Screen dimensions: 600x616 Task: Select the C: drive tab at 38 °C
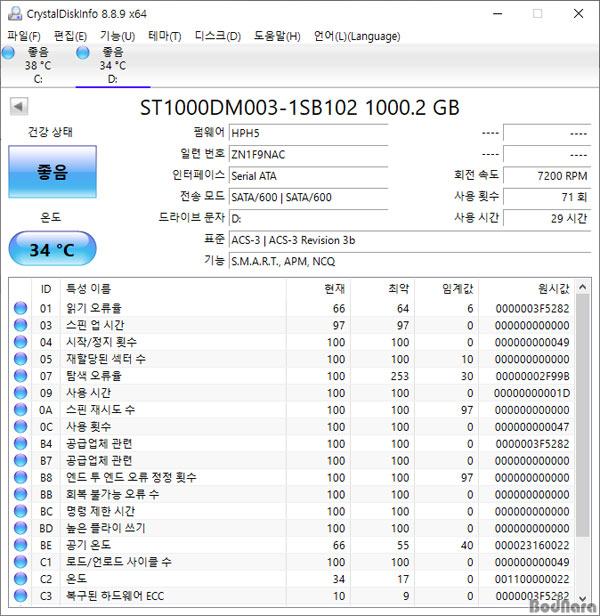38,65
